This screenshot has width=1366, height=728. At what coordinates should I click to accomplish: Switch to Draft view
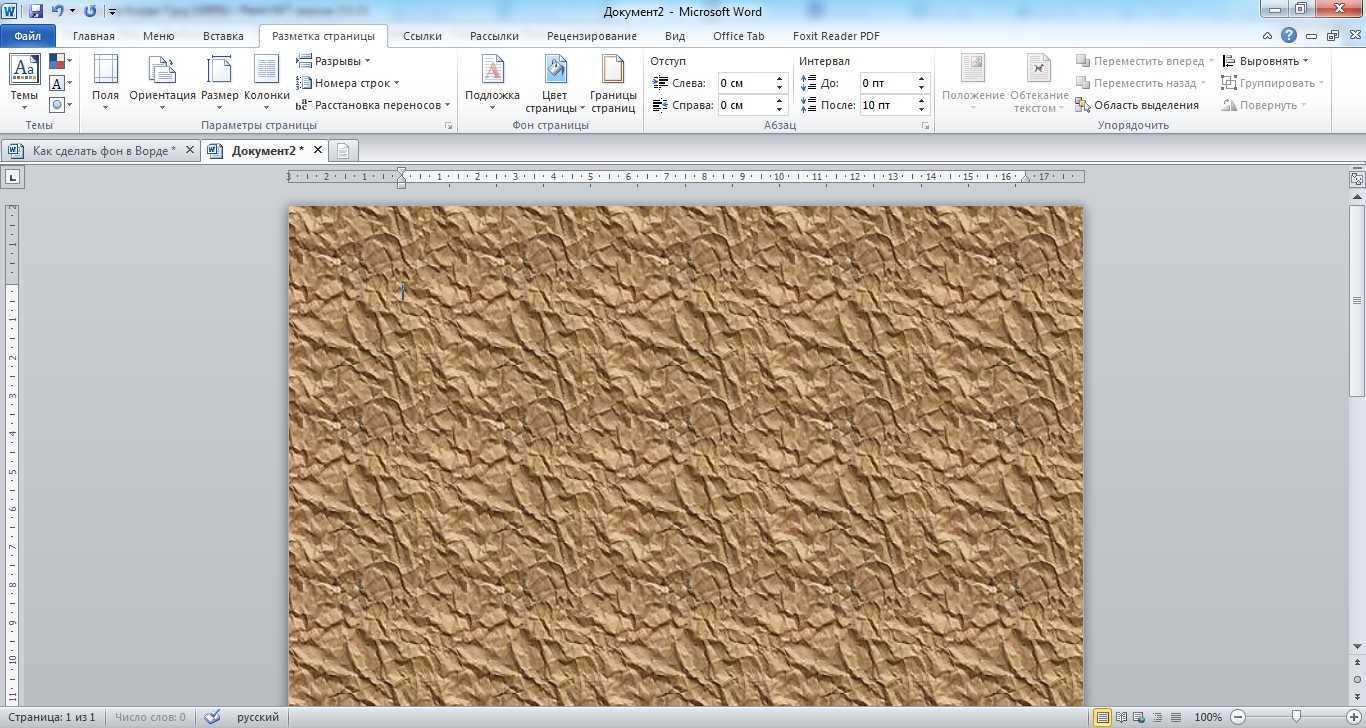1175,717
